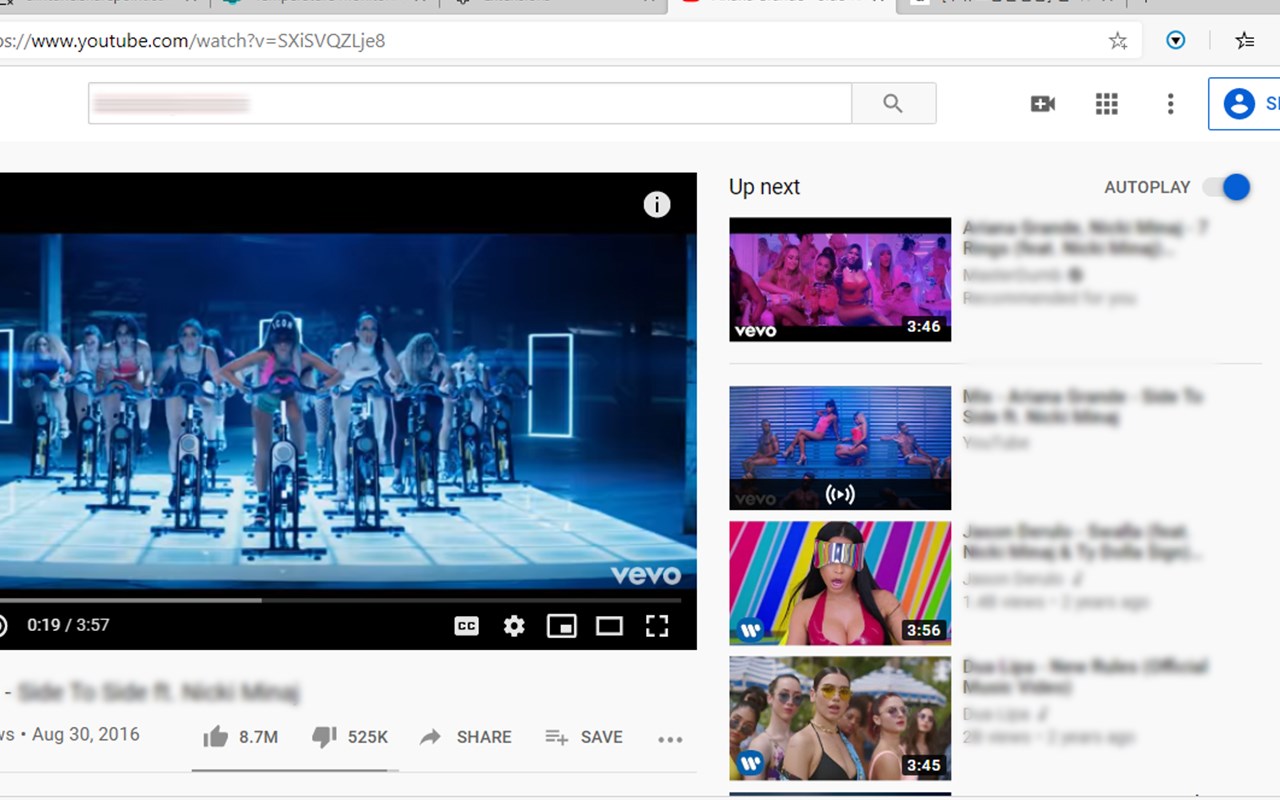Click the Up next heading text
This screenshot has height=800, width=1280.
coord(765,187)
